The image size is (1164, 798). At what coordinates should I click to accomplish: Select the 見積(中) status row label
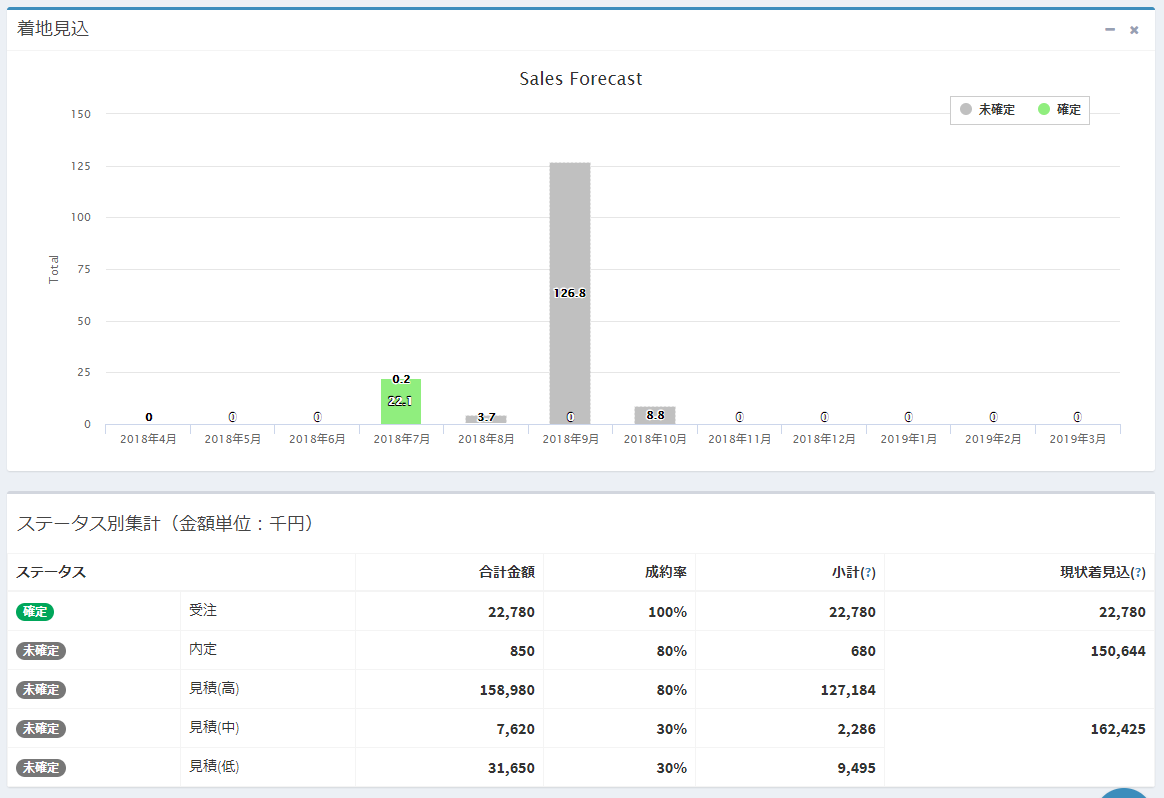214,727
